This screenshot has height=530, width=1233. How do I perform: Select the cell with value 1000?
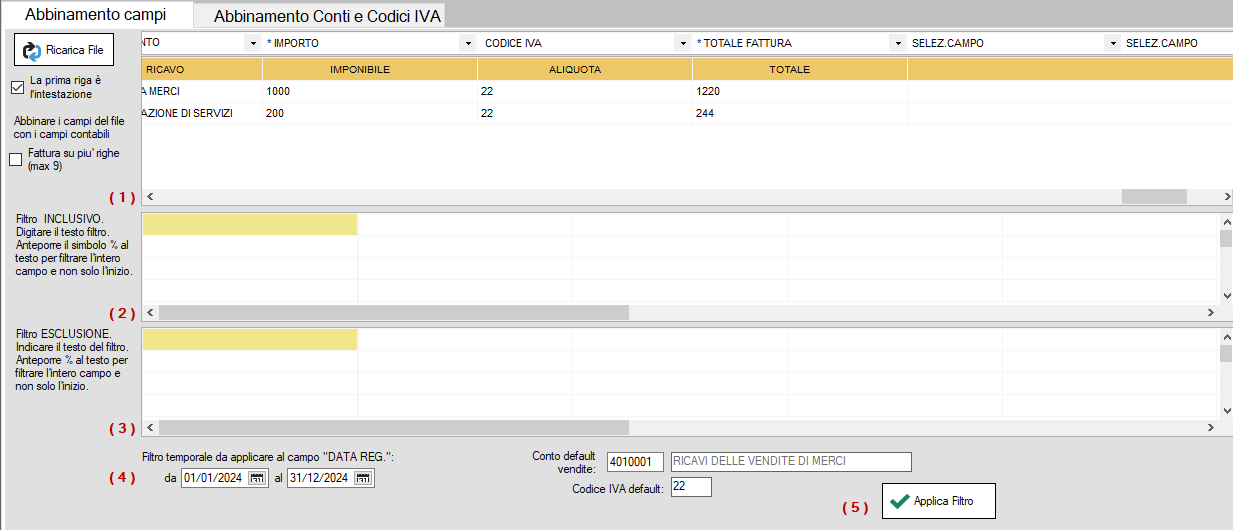[370, 91]
